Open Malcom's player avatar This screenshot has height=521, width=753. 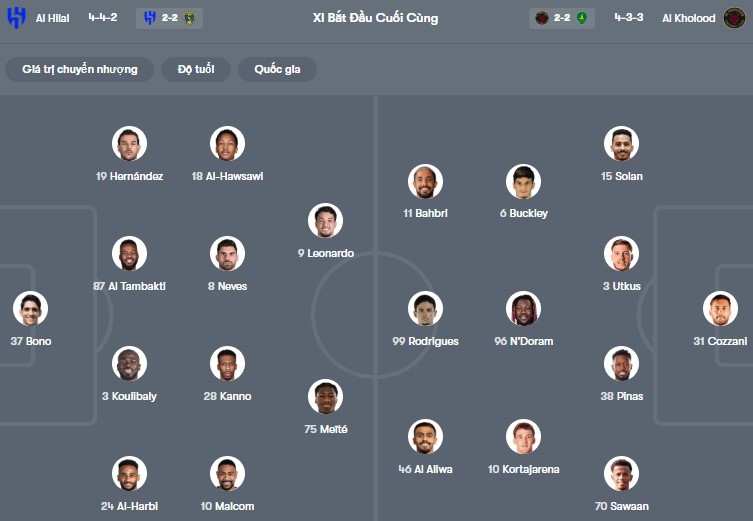coord(228,474)
